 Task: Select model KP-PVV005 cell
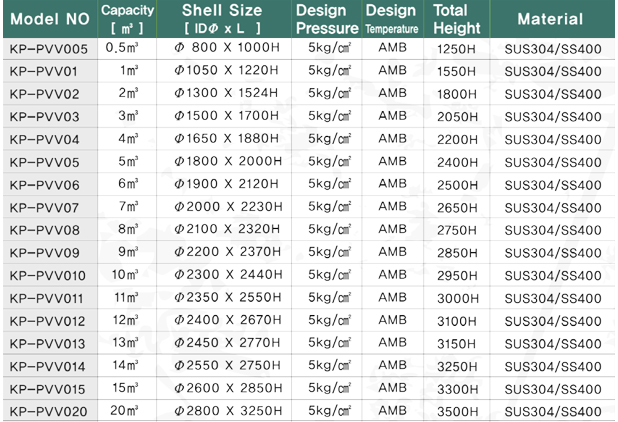point(50,49)
